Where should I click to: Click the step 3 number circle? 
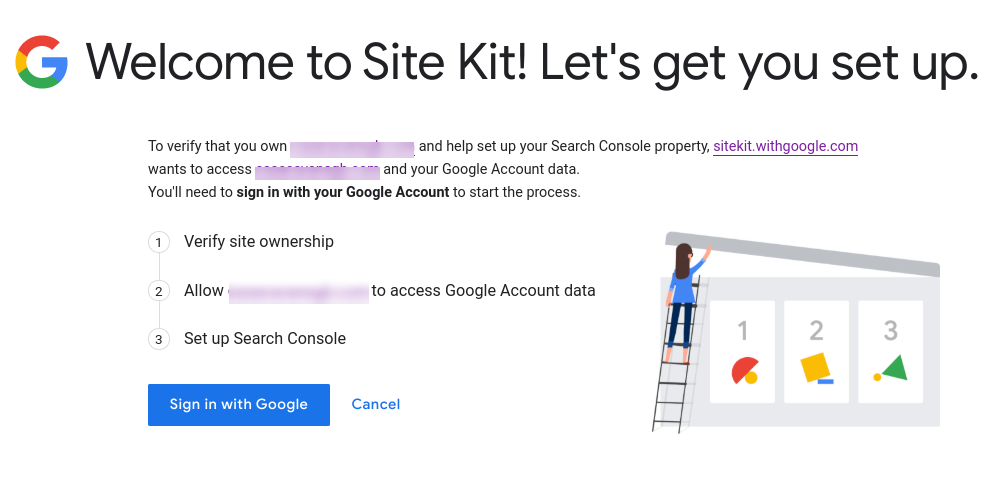tap(158, 339)
